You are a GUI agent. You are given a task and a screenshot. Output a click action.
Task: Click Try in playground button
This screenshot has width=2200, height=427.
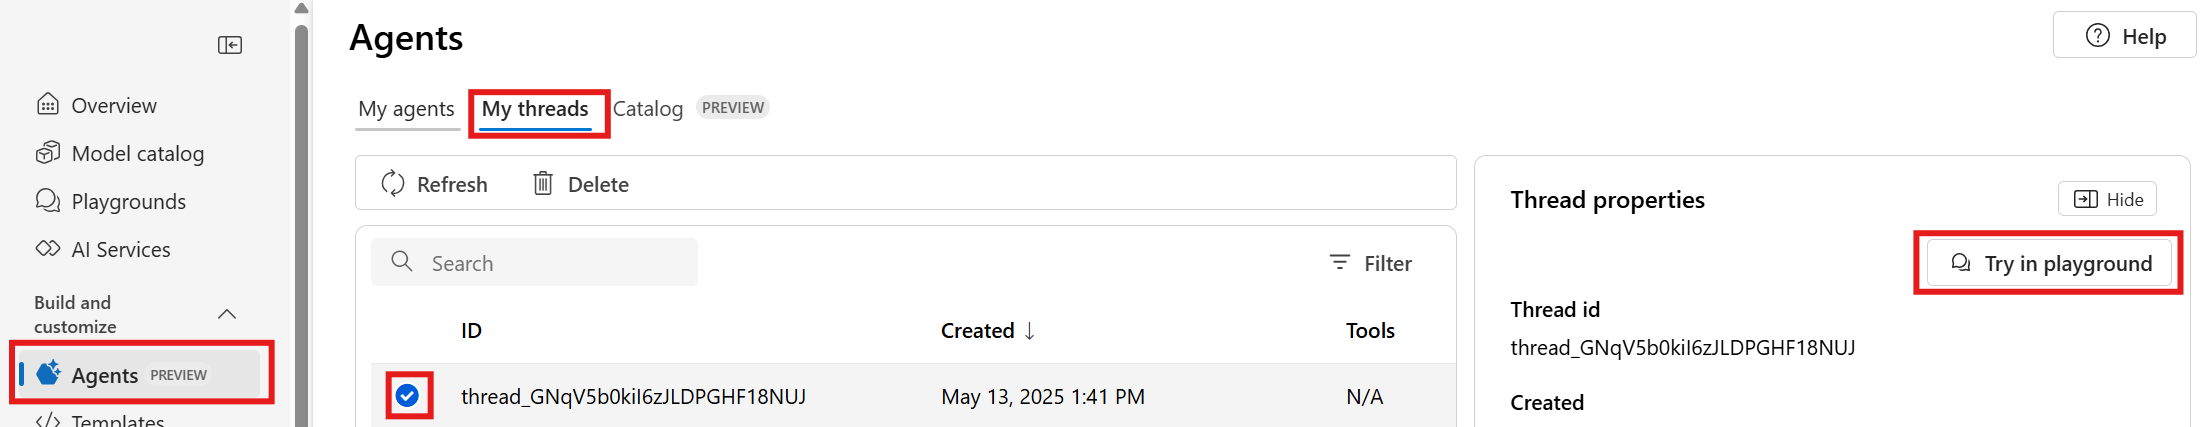tap(2050, 263)
